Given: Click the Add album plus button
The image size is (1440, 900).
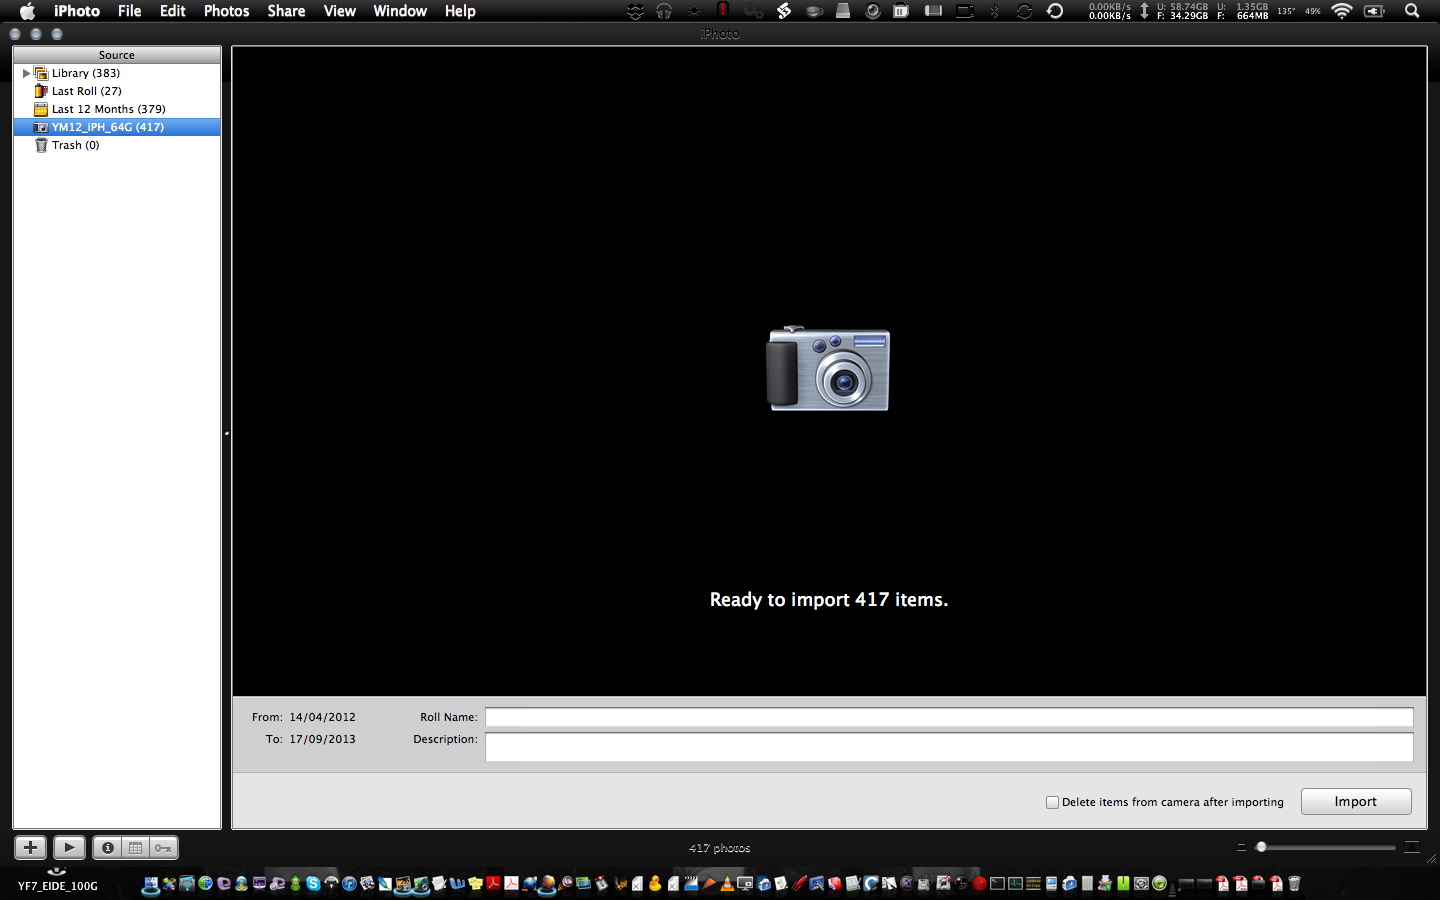Looking at the screenshot, I should pos(30,848).
